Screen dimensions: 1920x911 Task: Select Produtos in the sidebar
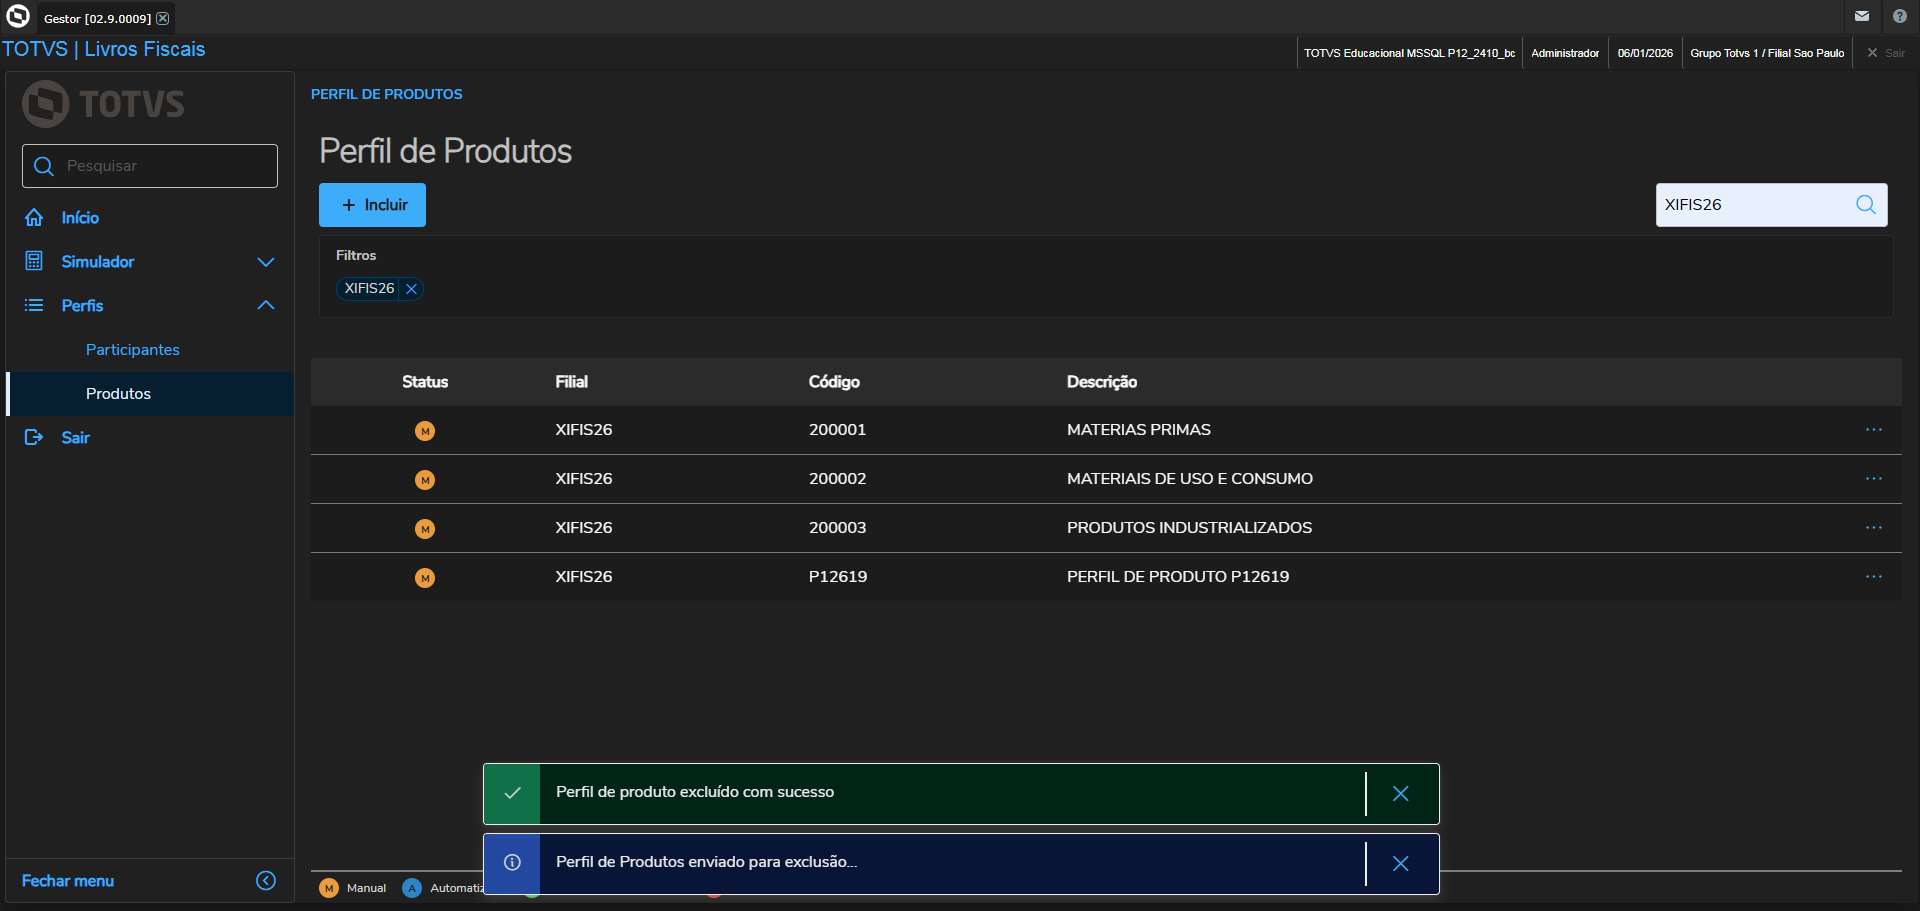(118, 394)
